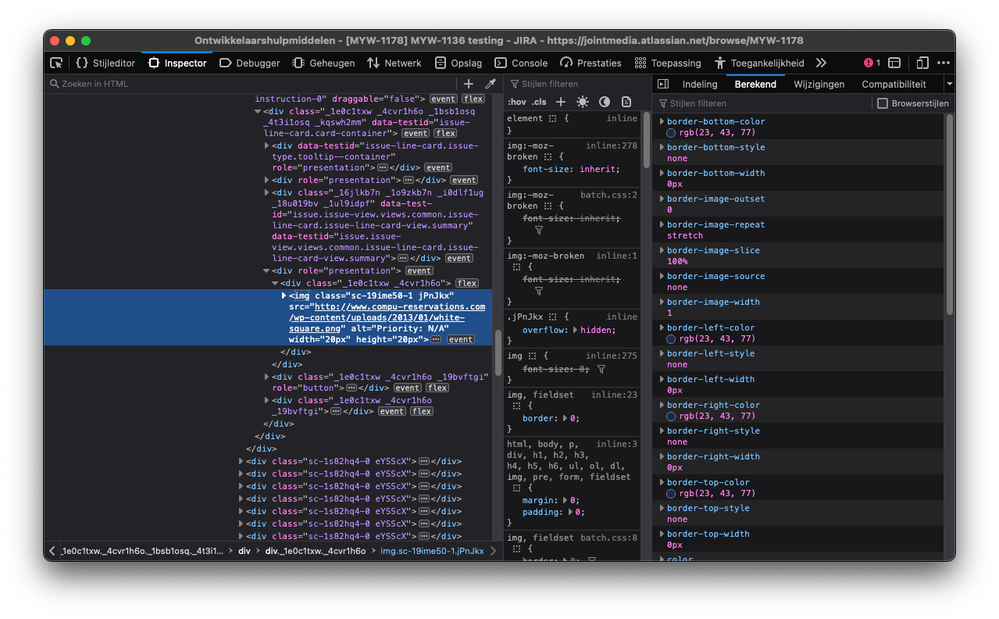The height and width of the screenshot is (619, 999).
Task: Toggle flex badge after draggable="false"
Action: (473, 99)
